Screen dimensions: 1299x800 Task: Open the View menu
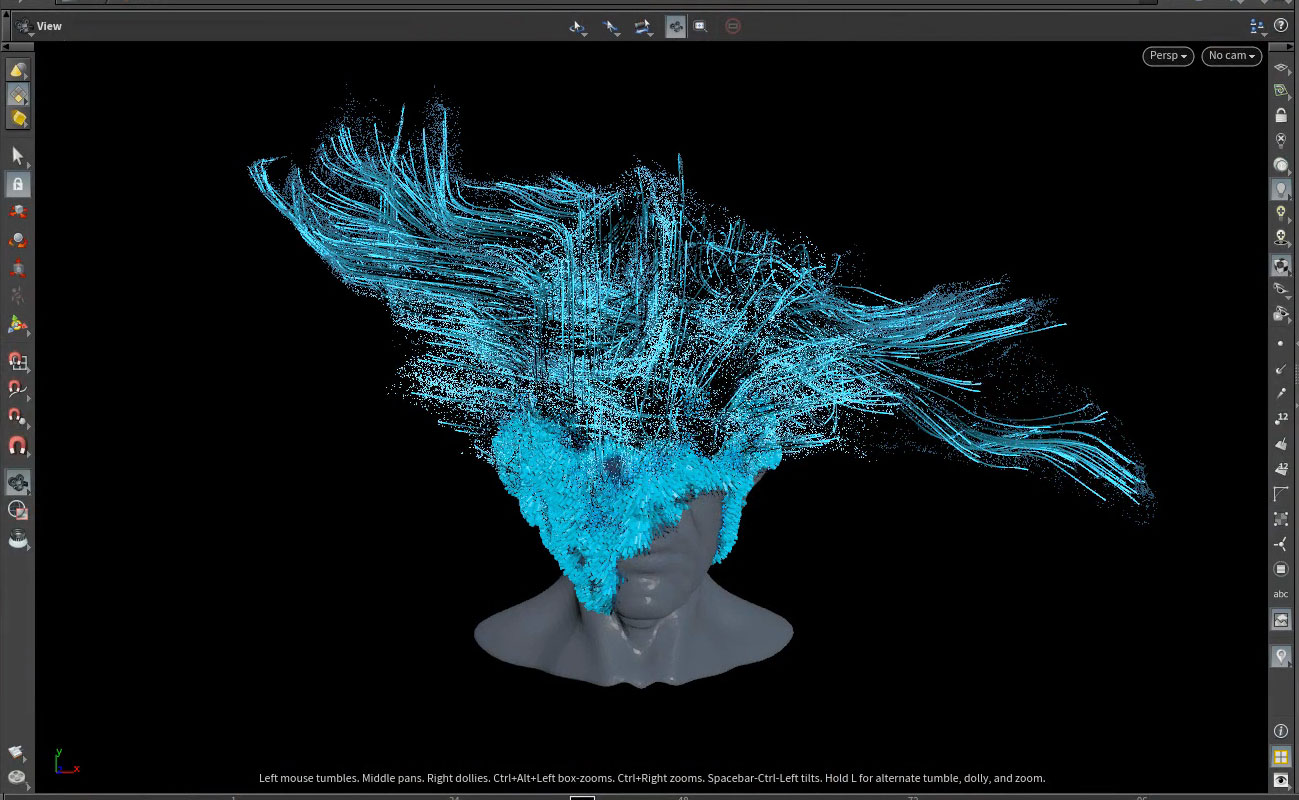pyautogui.click(x=49, y=26)
